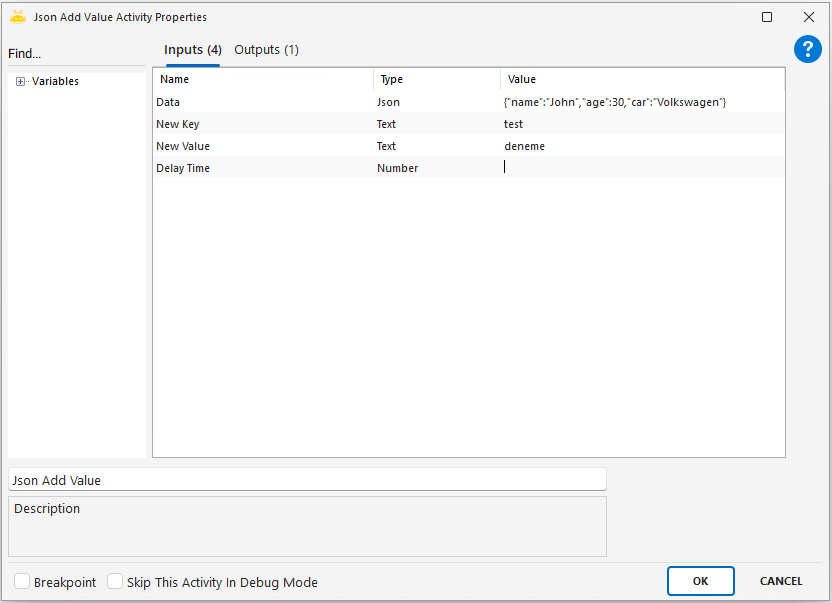Click the Find... search field
This screenshot has width=832, height=603.
point(75,54)
